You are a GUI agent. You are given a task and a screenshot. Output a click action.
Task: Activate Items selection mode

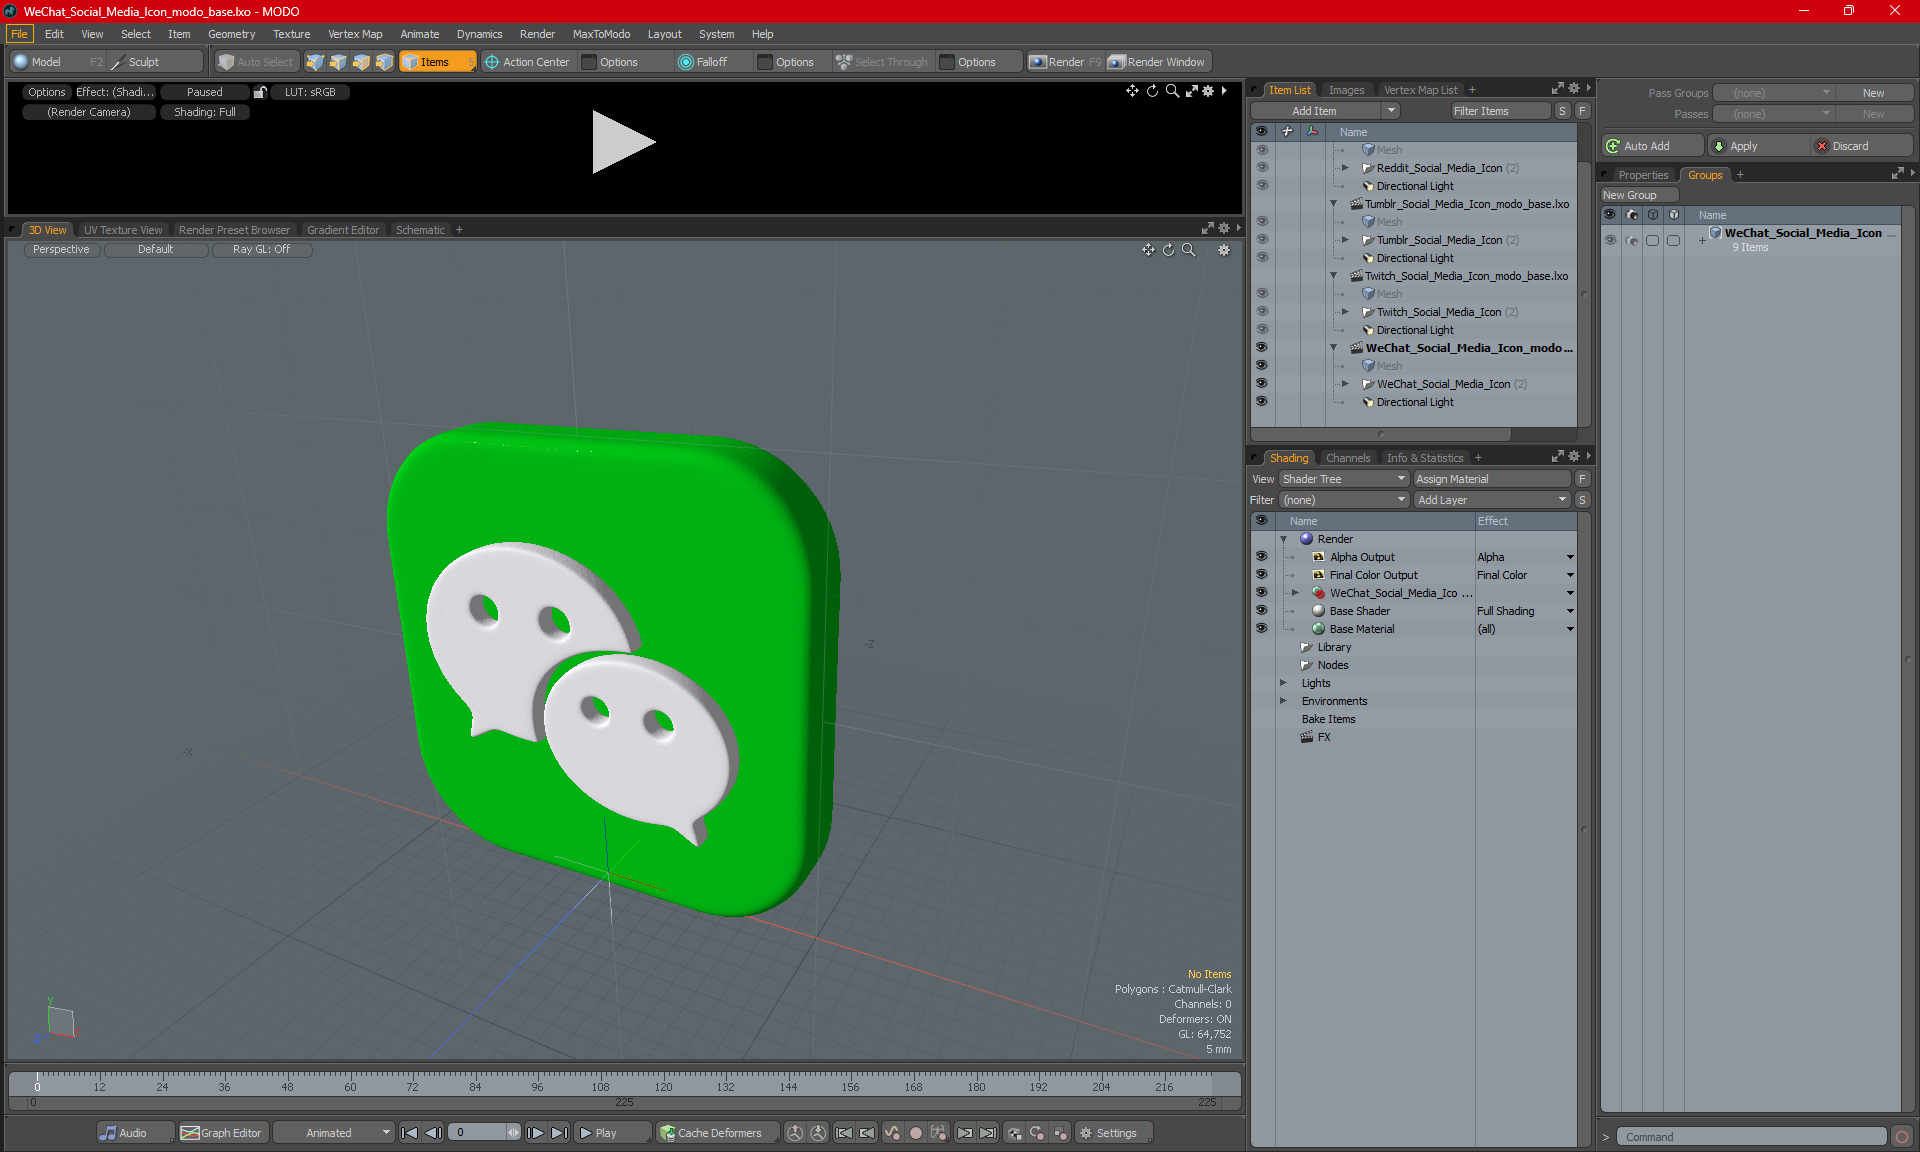click(x=437, y=62)
